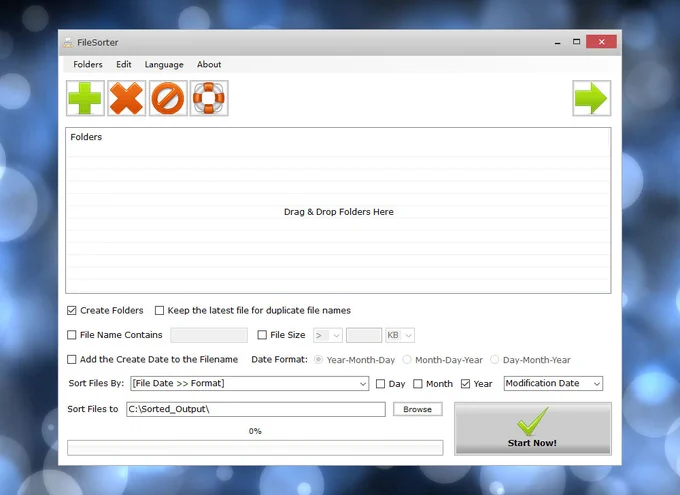Click the orange prohibition Clear icon
The image size is (680, 495).
[168, 98]
